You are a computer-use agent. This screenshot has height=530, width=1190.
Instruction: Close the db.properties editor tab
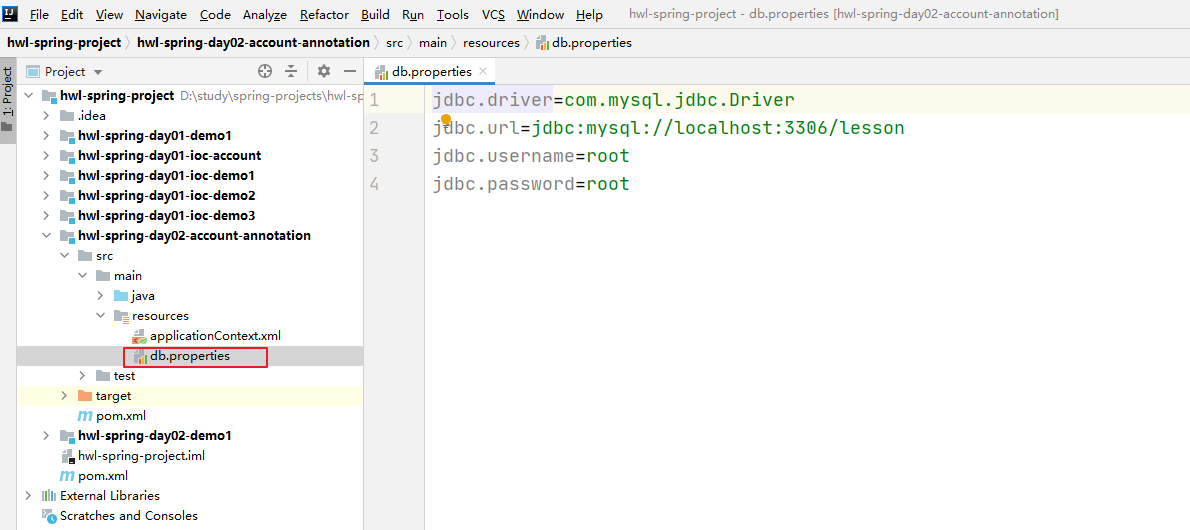click(483, 71)
